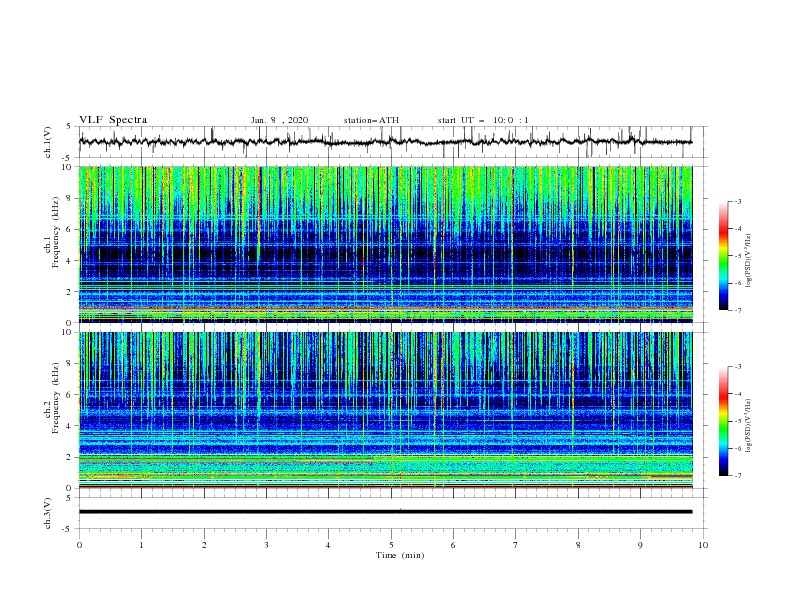Click the ch.2 'Frequency (kHz)' axis label
Screen dimensions: 792x612
pyautogui.click(x=56, y=398)
